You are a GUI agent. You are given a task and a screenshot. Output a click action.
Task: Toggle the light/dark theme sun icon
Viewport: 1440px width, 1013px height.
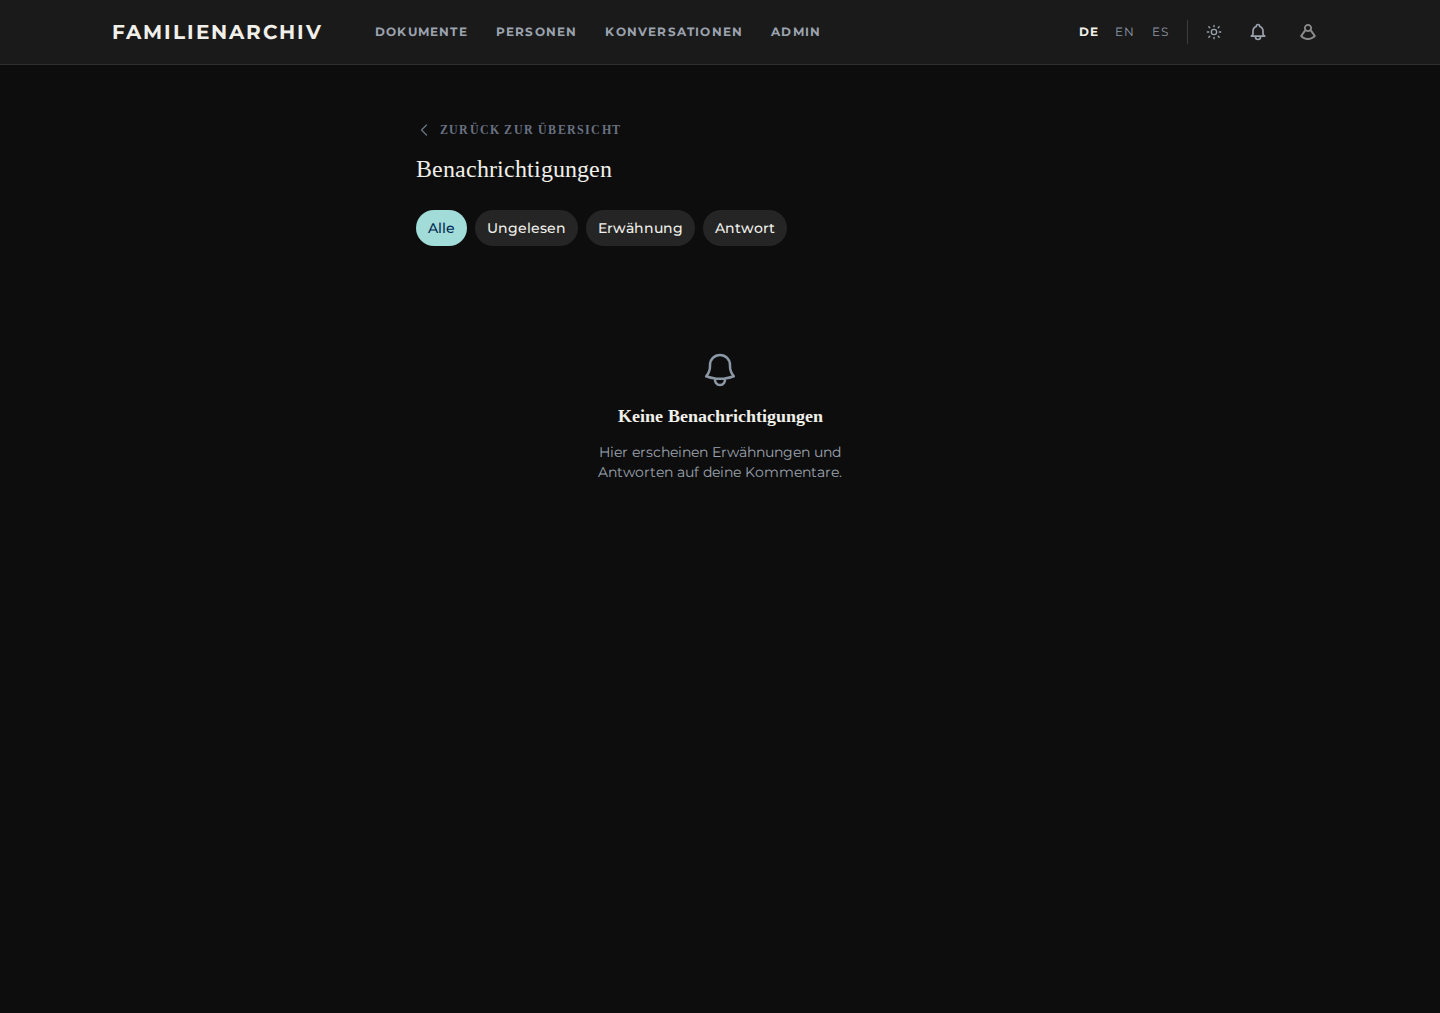(1214, 32)
